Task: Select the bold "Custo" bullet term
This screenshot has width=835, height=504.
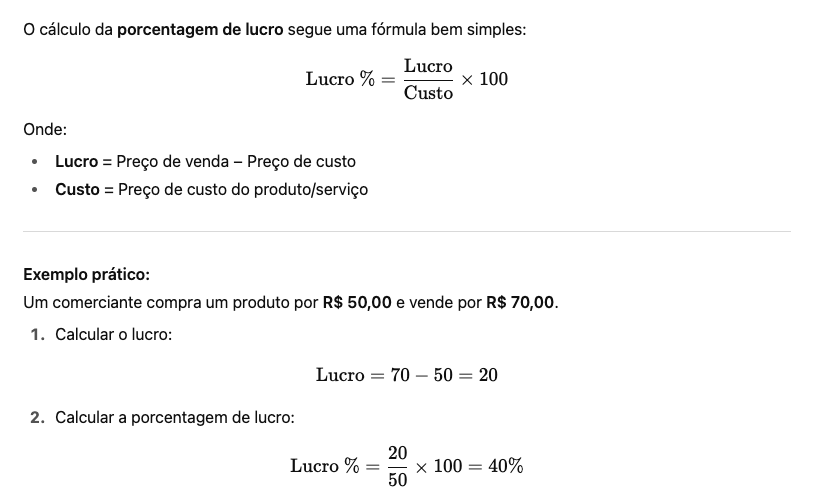Action: pos(77,190)
